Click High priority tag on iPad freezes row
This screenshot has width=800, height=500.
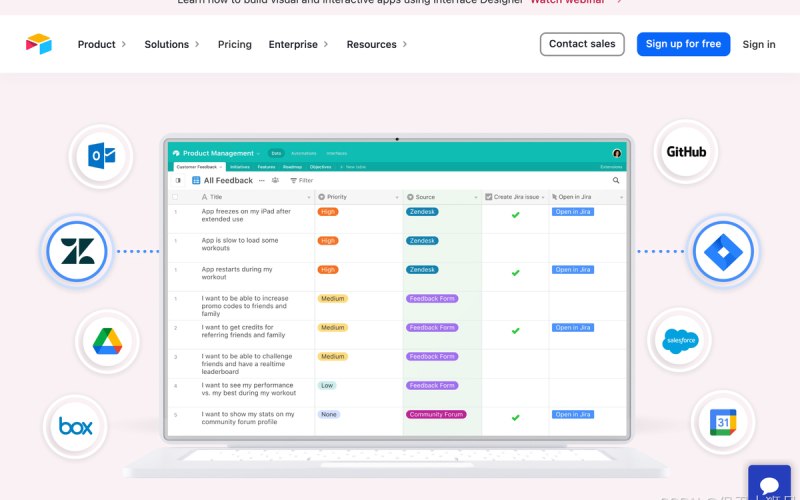pyautogui.click(x=328, y=212)
